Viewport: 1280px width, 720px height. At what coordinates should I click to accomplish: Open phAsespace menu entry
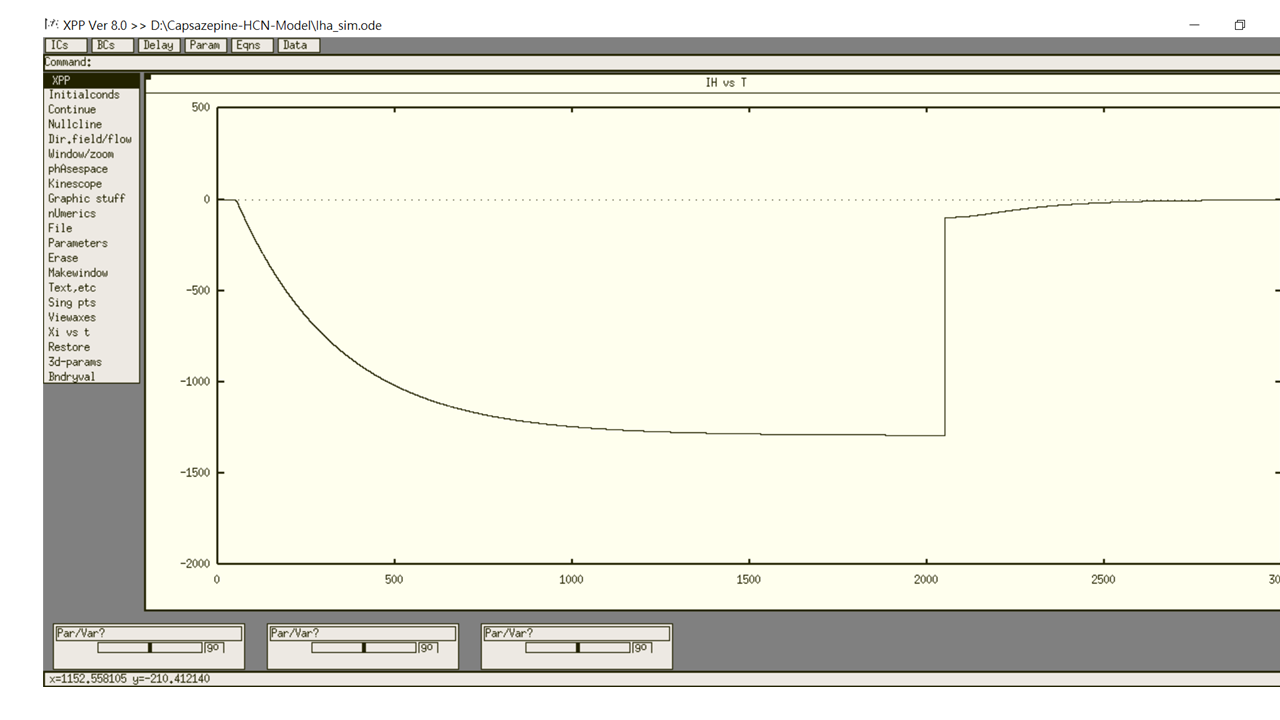[x=91, y=169]
